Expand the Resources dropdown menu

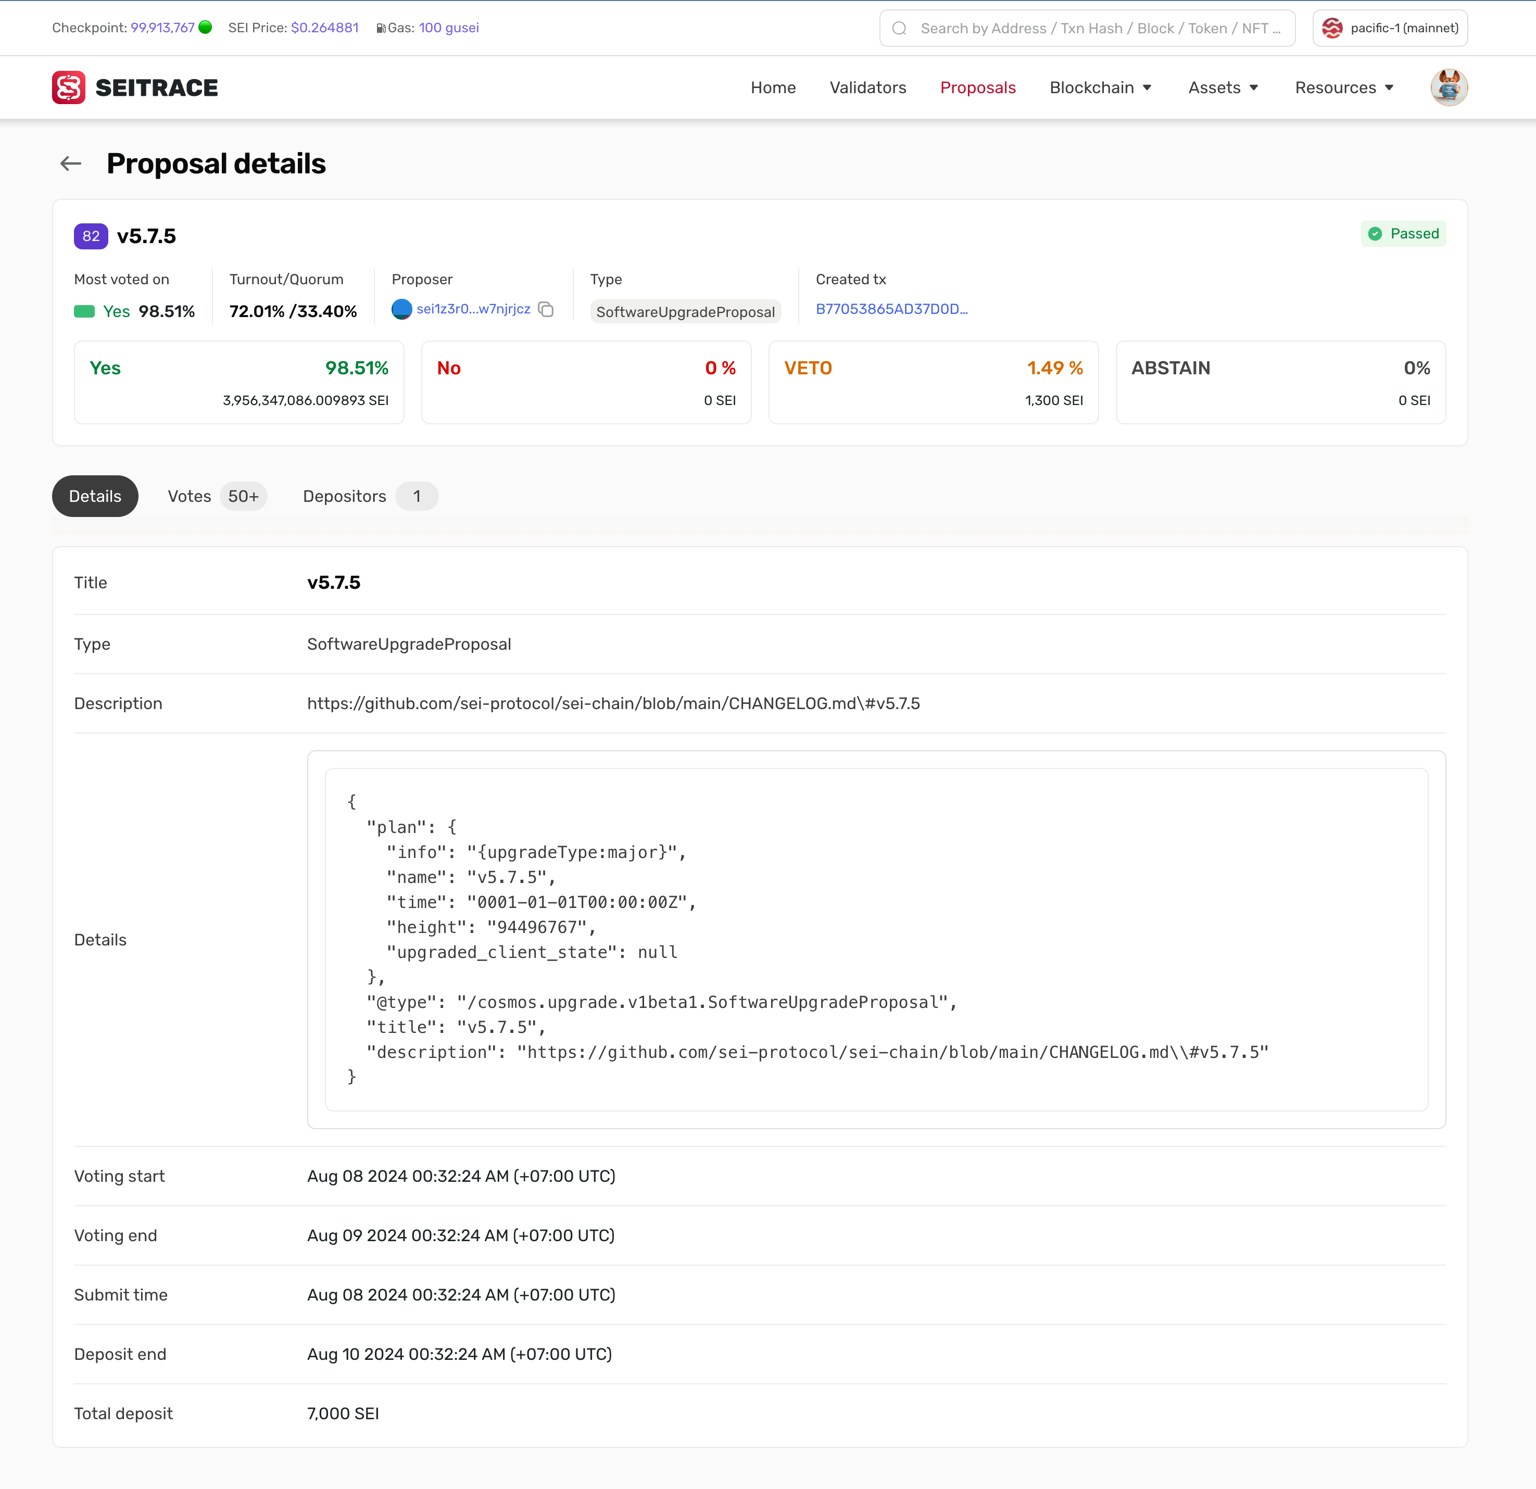click(x=1344, y=87)
